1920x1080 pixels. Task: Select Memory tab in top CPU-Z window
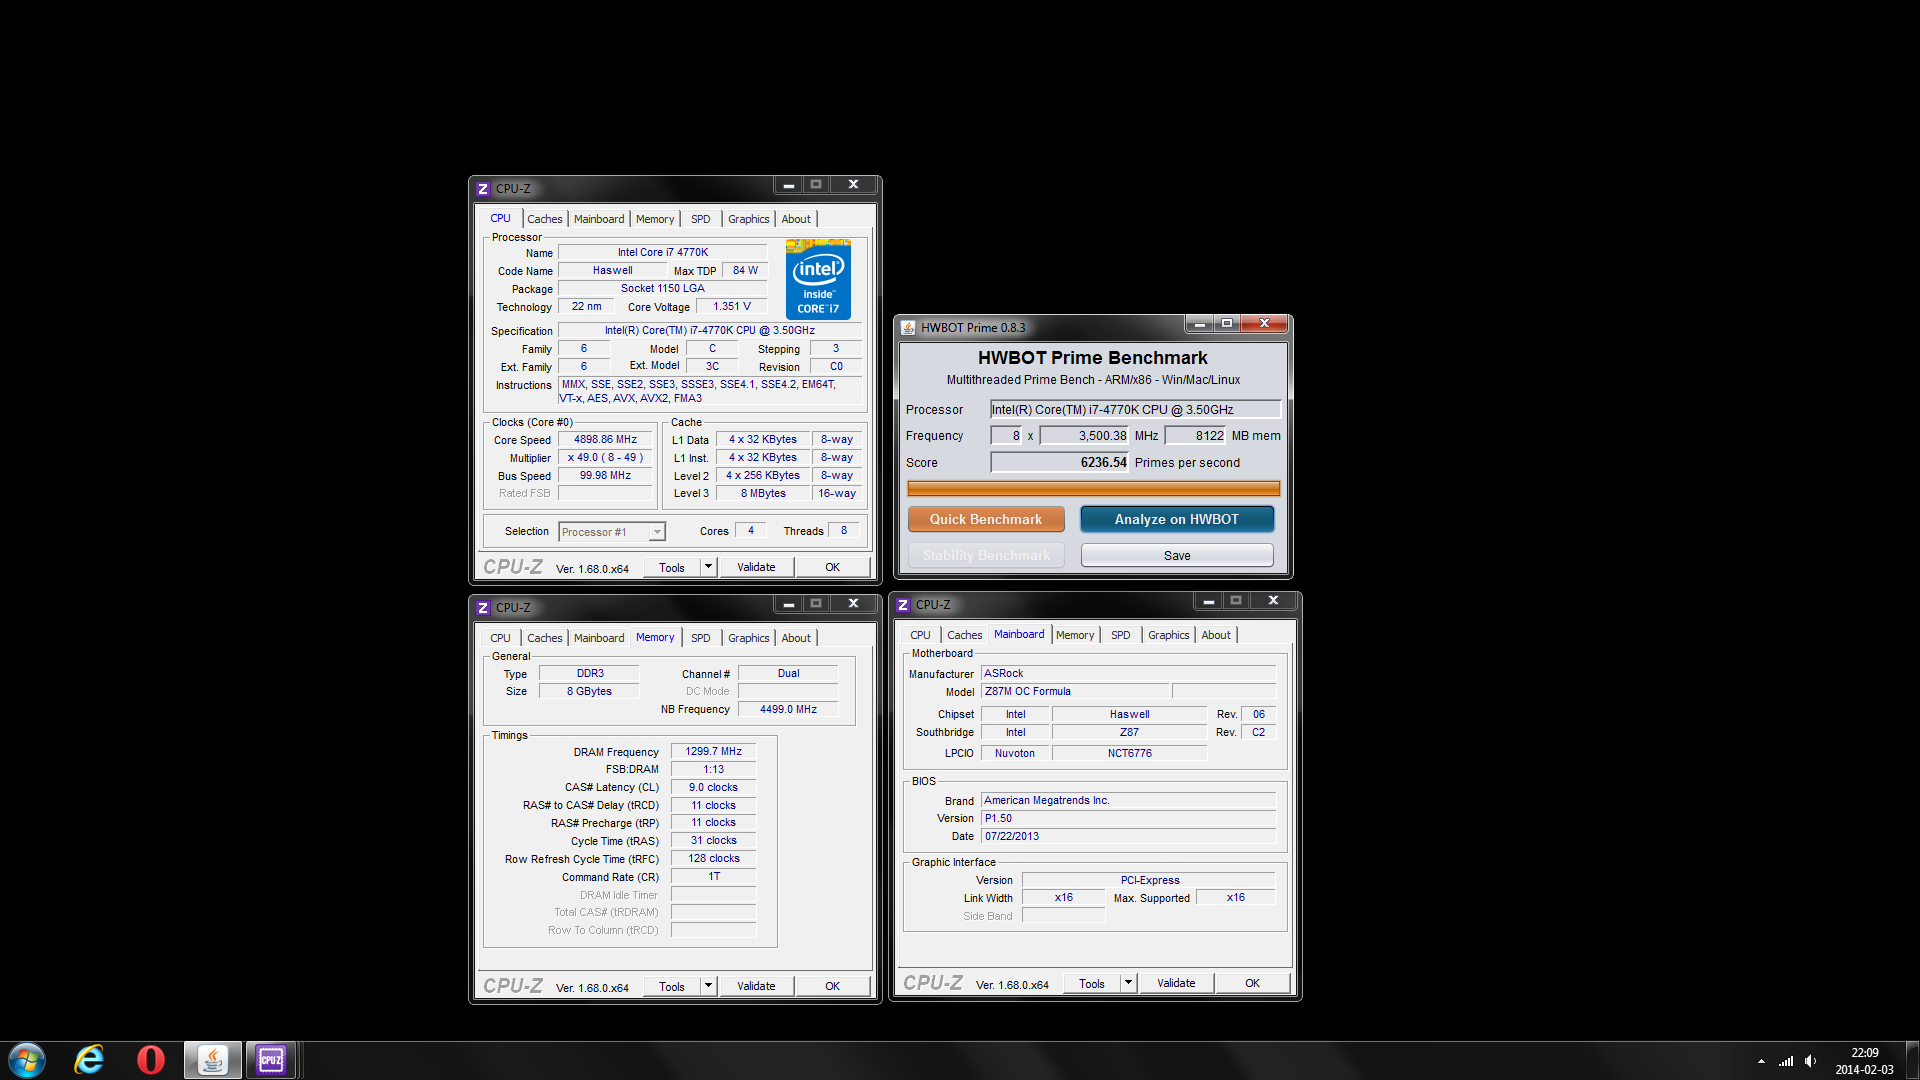655,219
